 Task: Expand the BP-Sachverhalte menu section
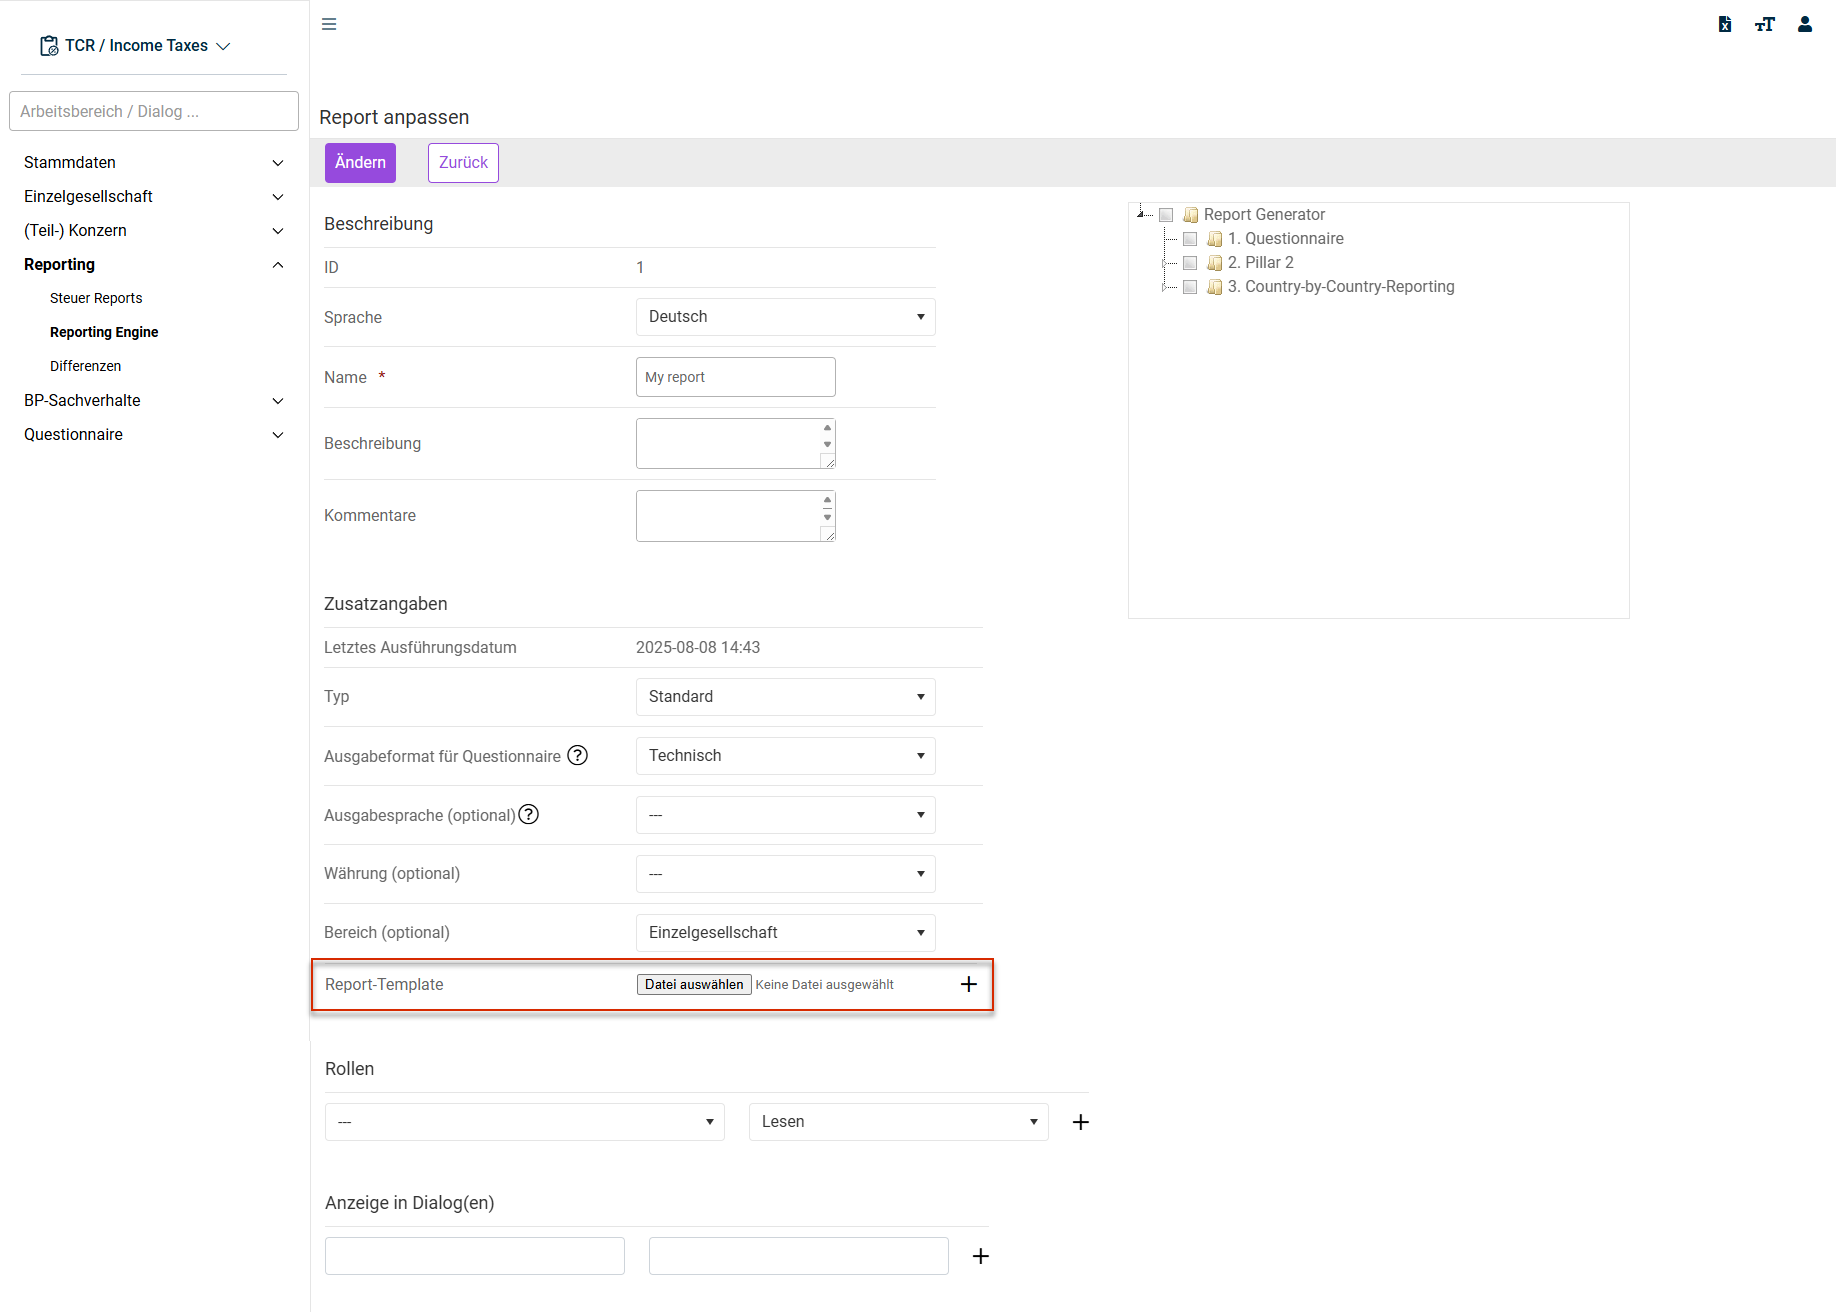[x=153, y=400]
